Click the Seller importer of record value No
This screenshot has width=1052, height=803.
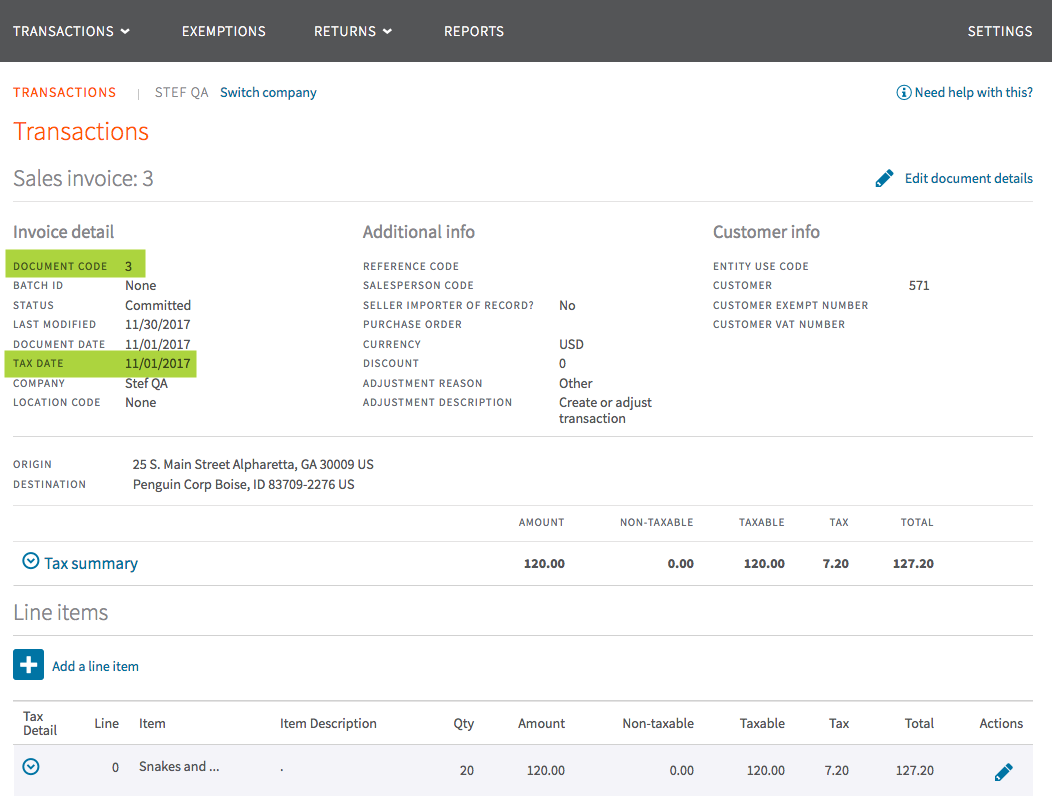tap(567, 305)
